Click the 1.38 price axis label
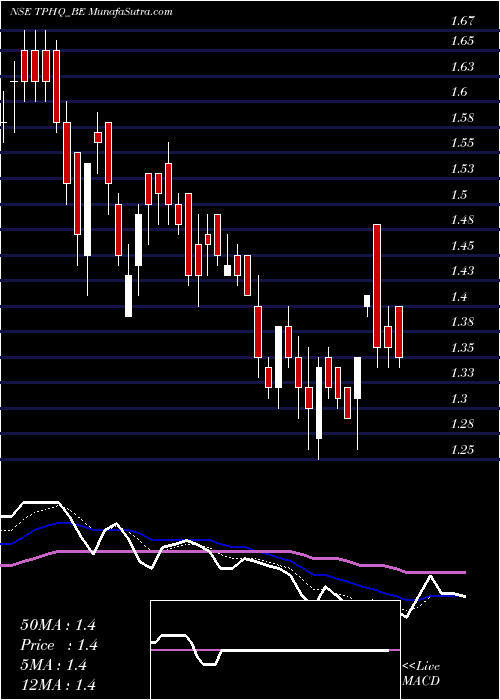Viewport: 500px width, 700px height. tap(462, 321)
